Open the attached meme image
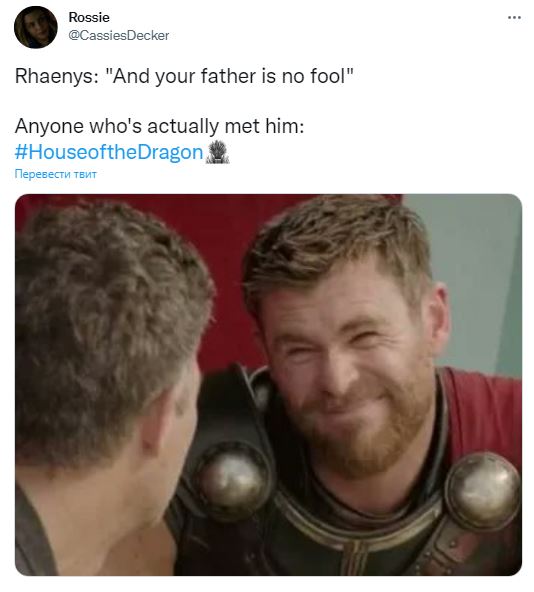The width and height of the screenshot is (534, 592). tap(269, 384)
